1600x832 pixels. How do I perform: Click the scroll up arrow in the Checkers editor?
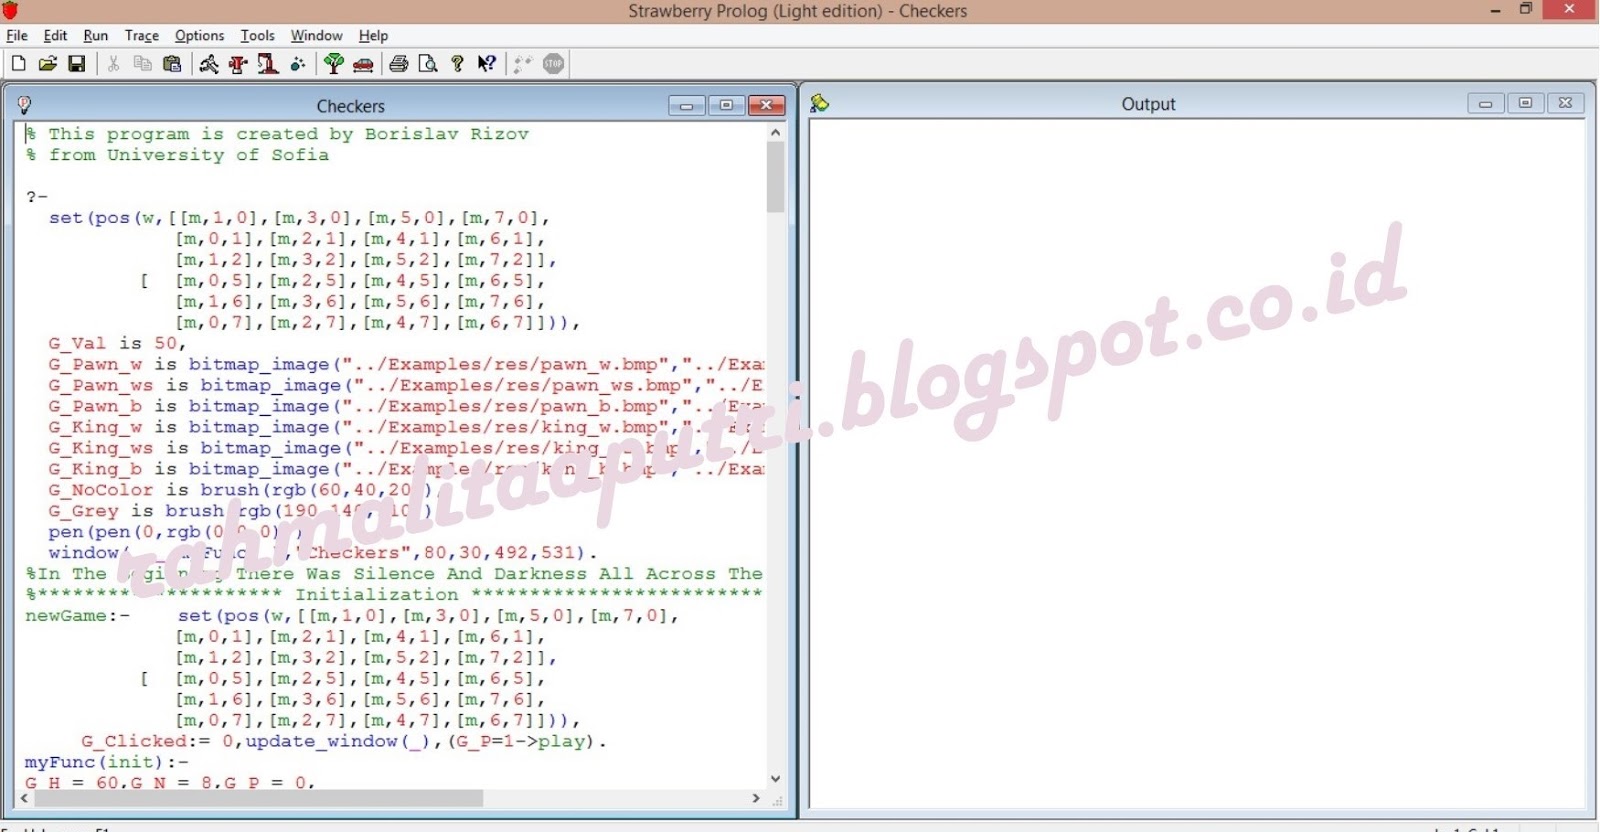[775, 132]
